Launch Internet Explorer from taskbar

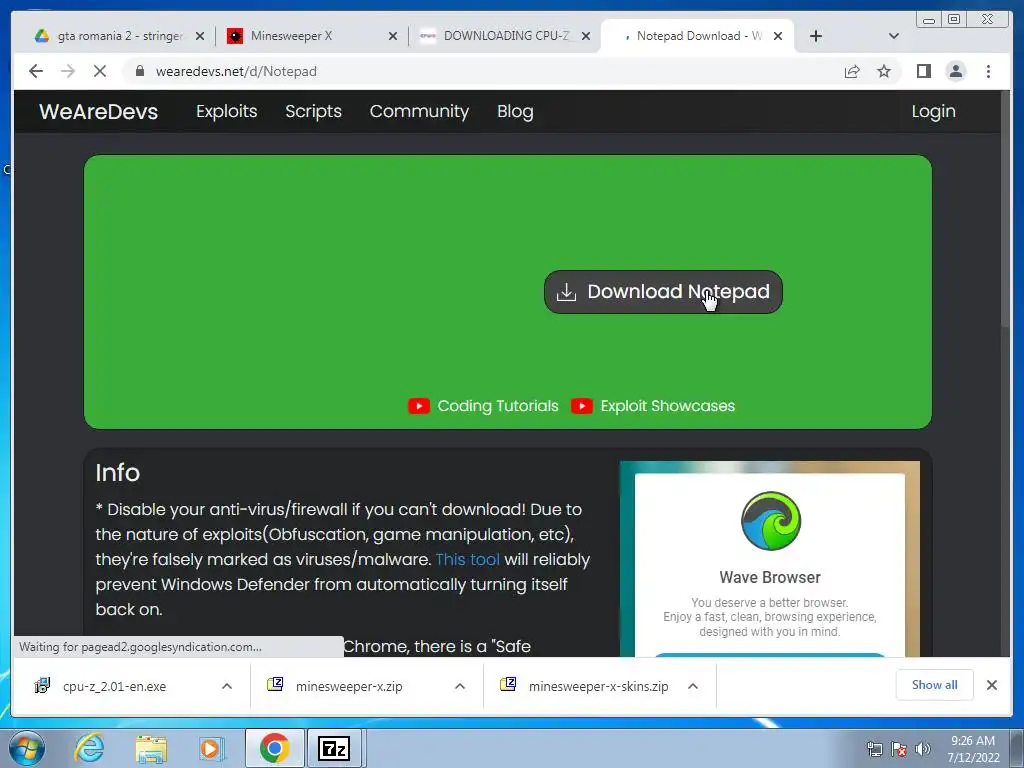coord(89,748)
